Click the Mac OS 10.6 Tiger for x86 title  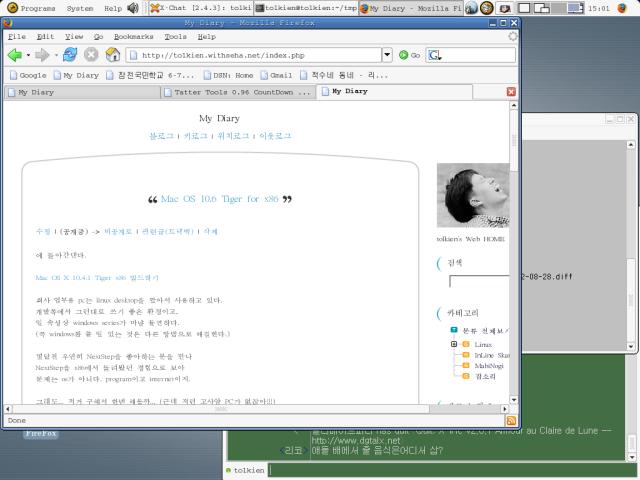pyautogui.click(x=220, y=199)
